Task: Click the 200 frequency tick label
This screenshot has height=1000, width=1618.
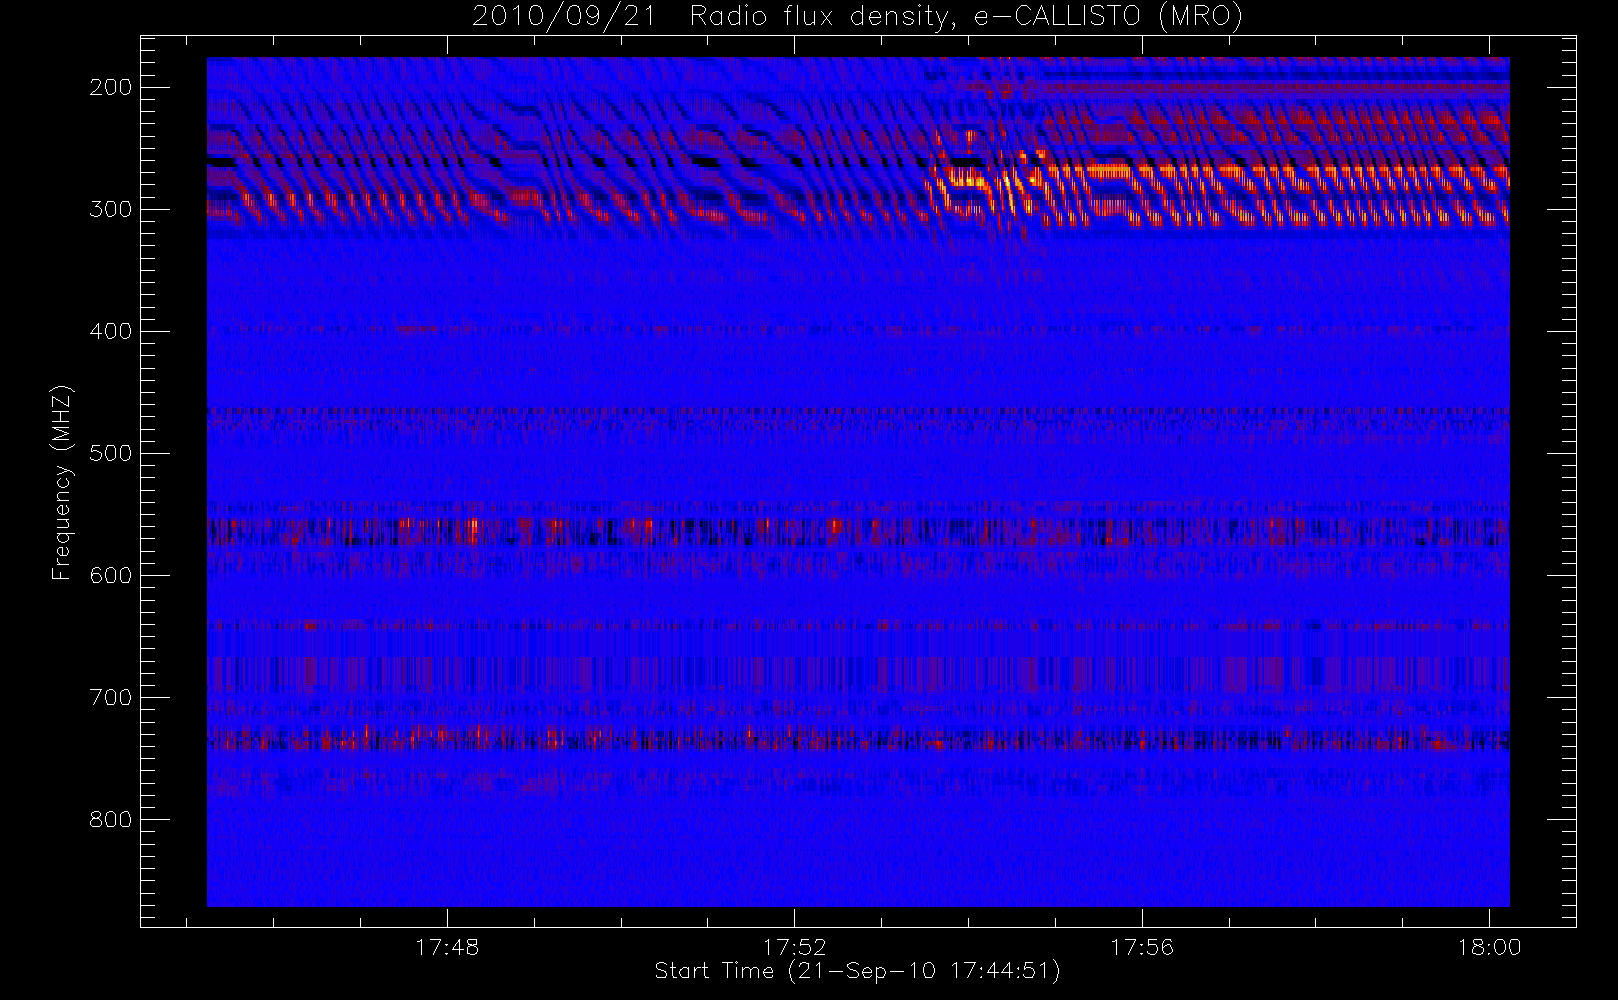Action: pyautogui.click(x=111, y=87)
